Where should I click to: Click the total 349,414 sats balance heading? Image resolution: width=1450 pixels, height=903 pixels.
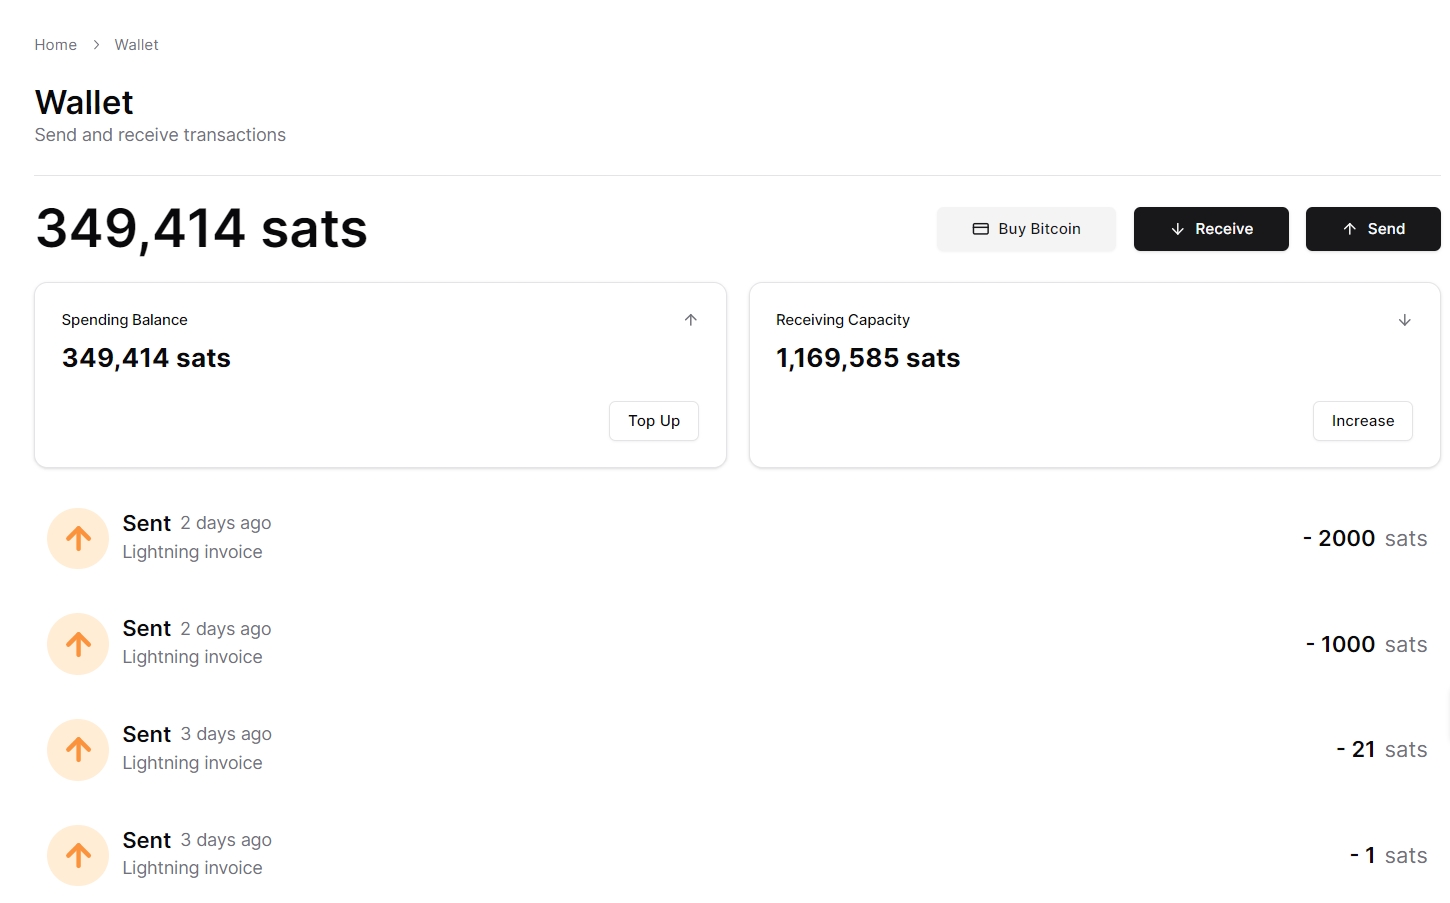201,229
